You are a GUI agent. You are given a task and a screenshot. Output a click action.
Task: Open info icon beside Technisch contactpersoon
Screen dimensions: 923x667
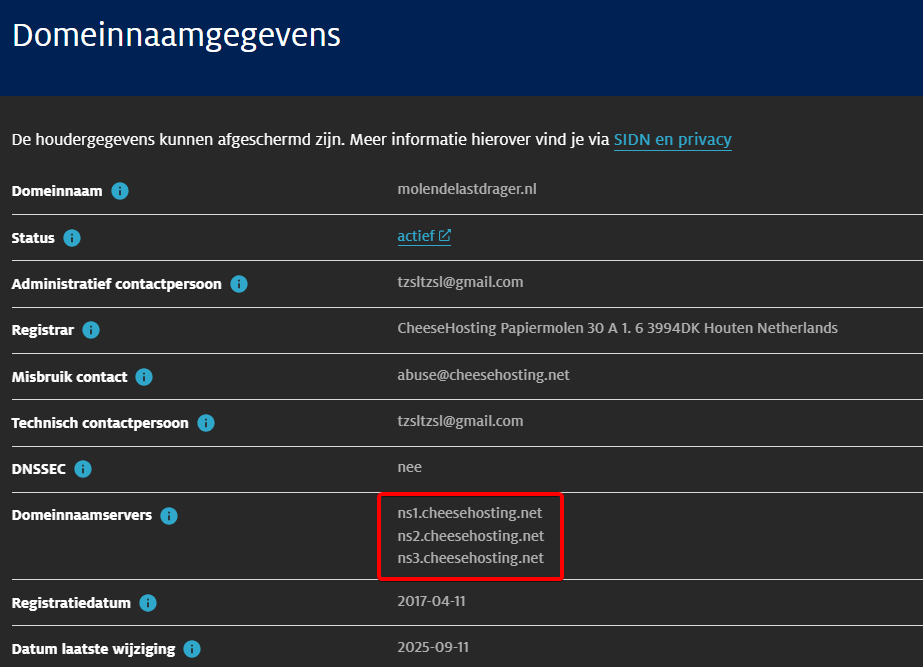(206, 423)
